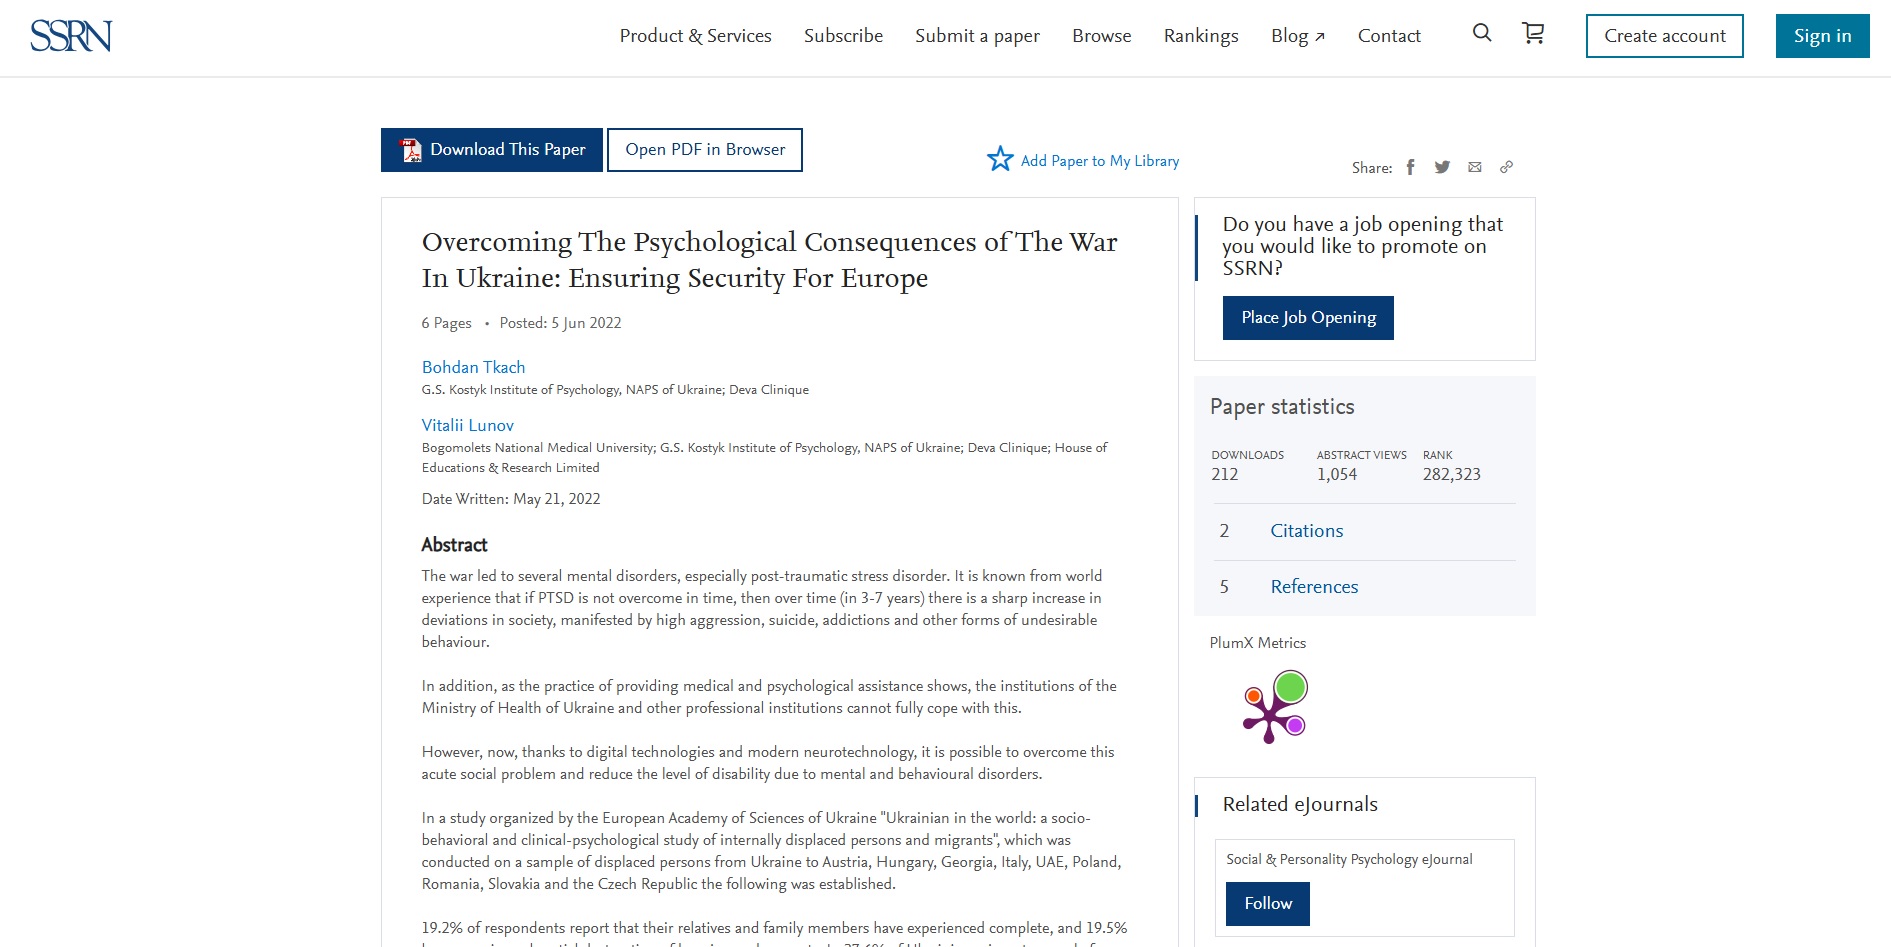The image size is (1891, 947).
Task: Go to the SSRN home logo
Action: pos(71,36)
